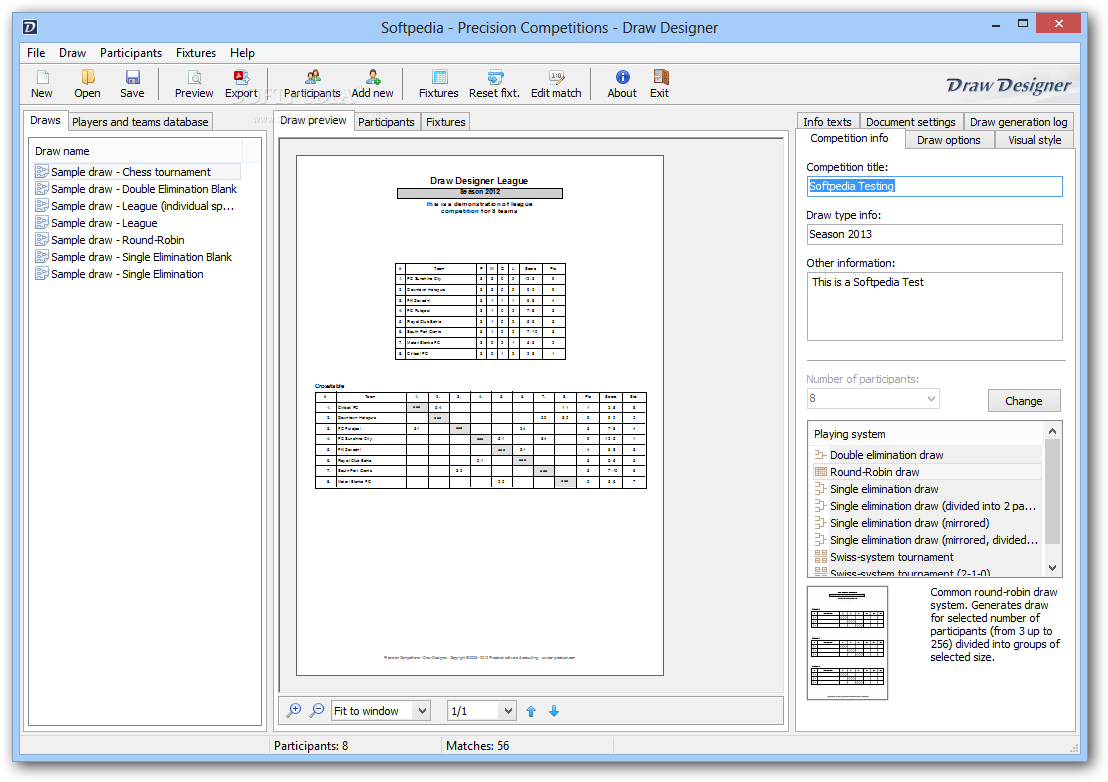Click the Change button

point(1024,401)
